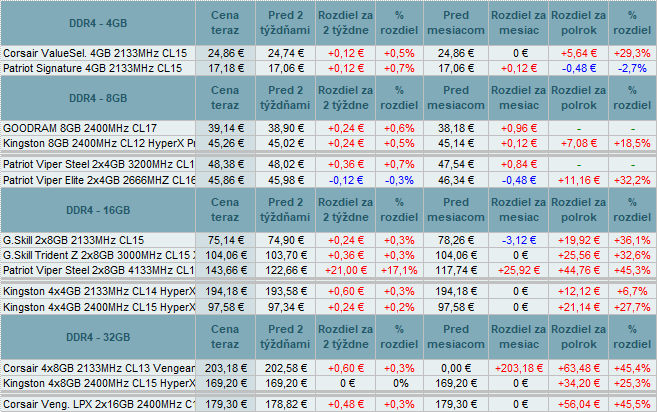Select 'Rozdiel za polrok' header in DDR4 - 16GB section
The height and width of the screenshot is (412, 657).
coord(578,210)
